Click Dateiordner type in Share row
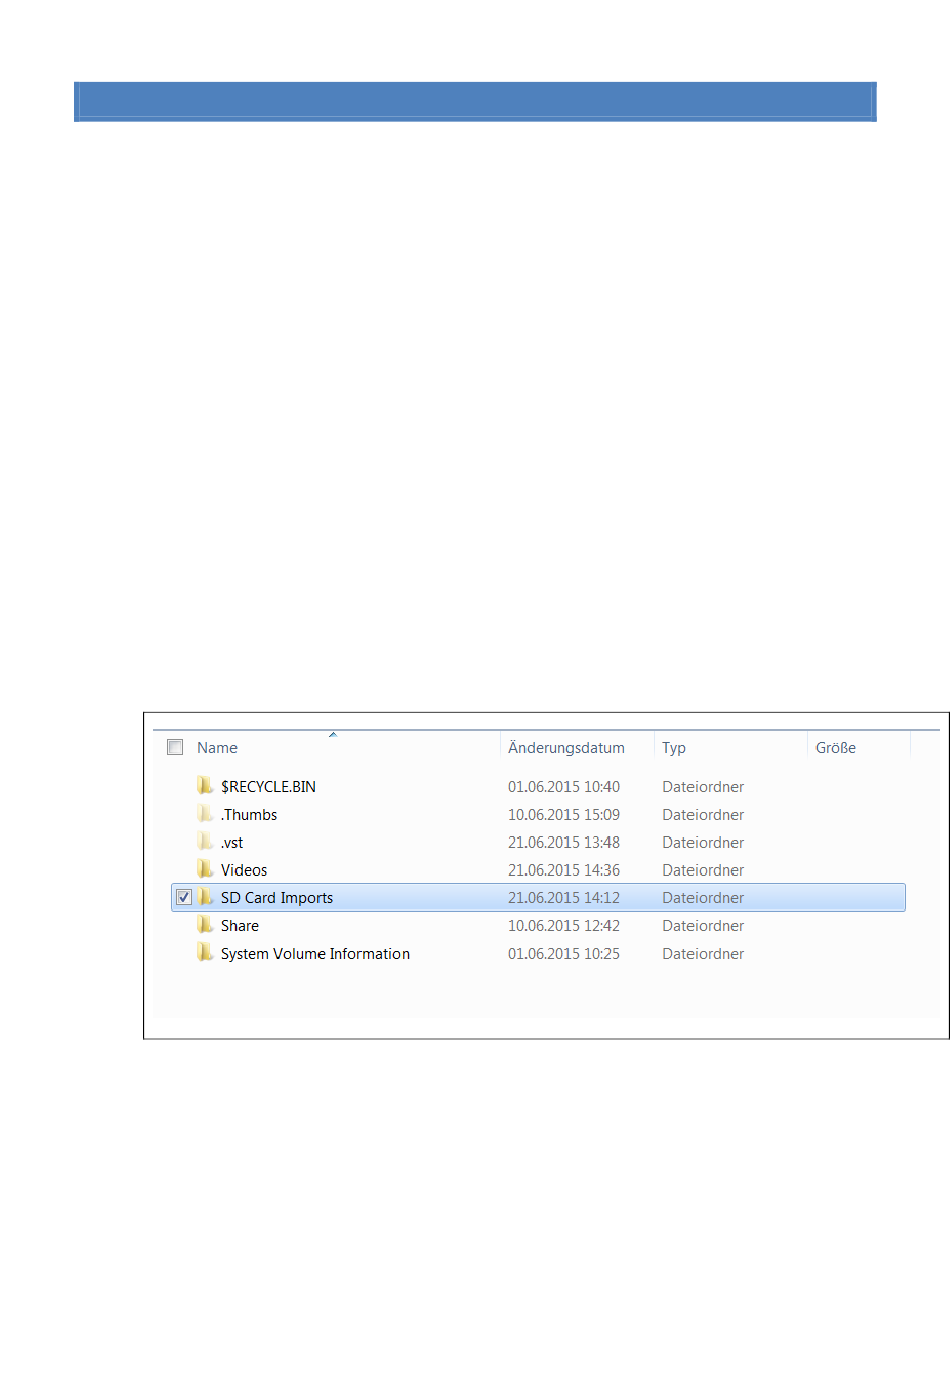950x1378 pixels. coord(703,926)
